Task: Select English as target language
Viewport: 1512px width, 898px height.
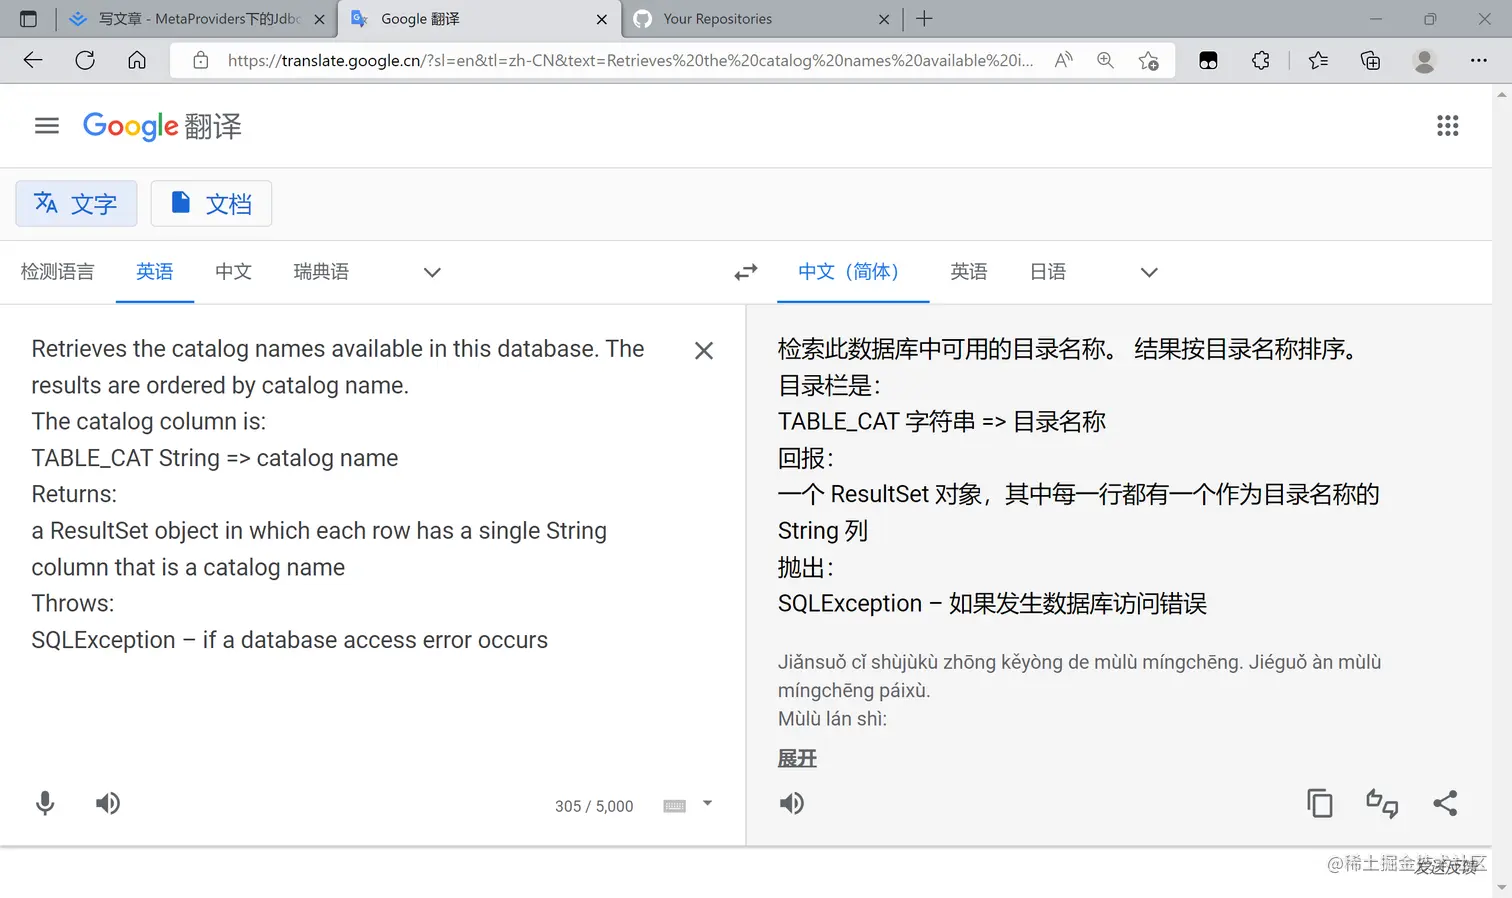Action: (x=969, y=272)
